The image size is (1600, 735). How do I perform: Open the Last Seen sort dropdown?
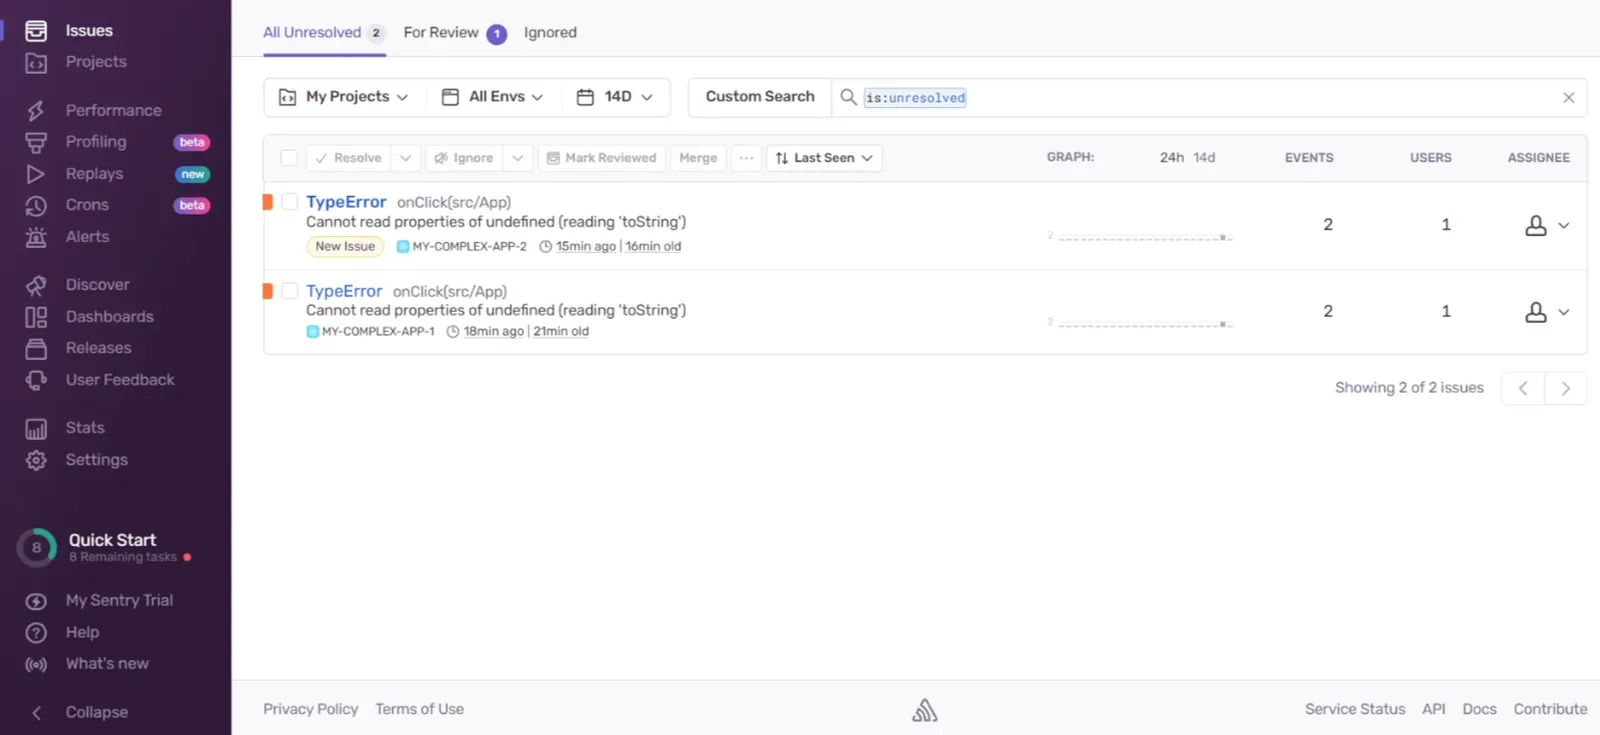pos(824,158)
